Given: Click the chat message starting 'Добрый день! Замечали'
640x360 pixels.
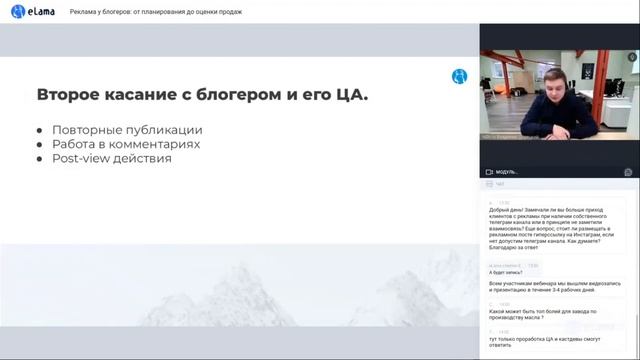Looking at the screenshot, I should click(551, 229).
